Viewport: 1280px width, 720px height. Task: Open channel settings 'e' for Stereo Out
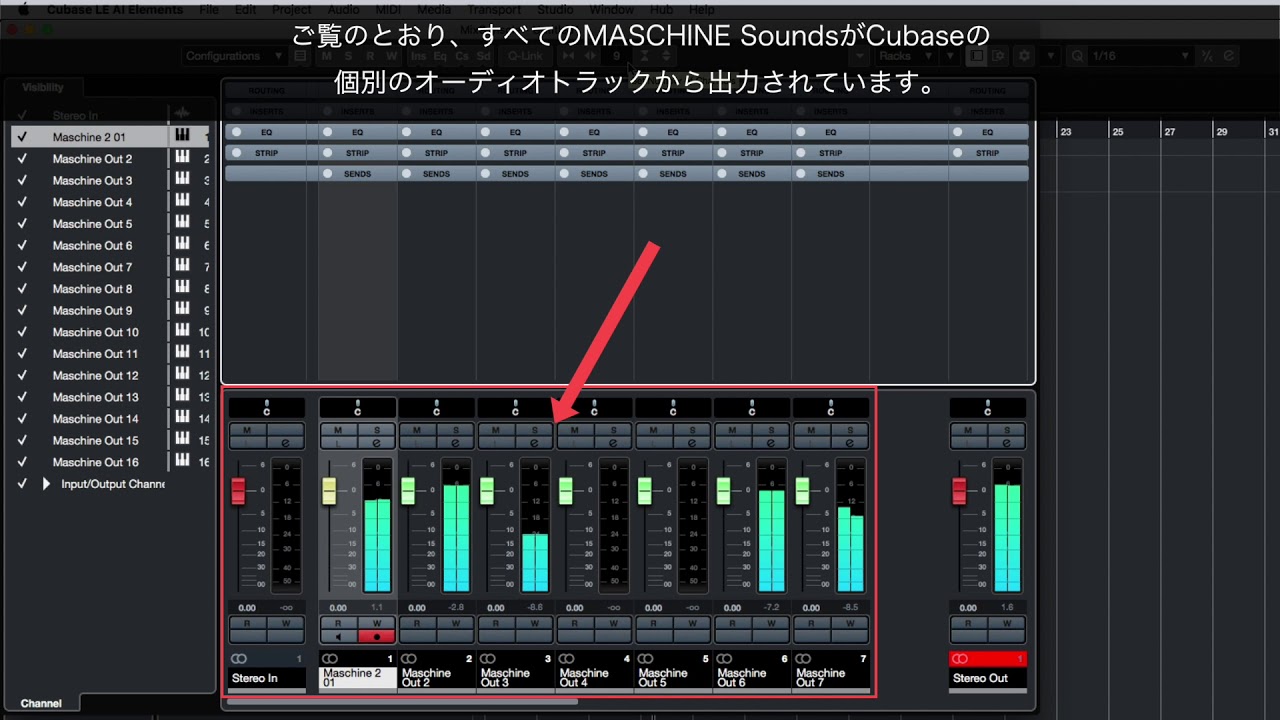(1007, 442)
